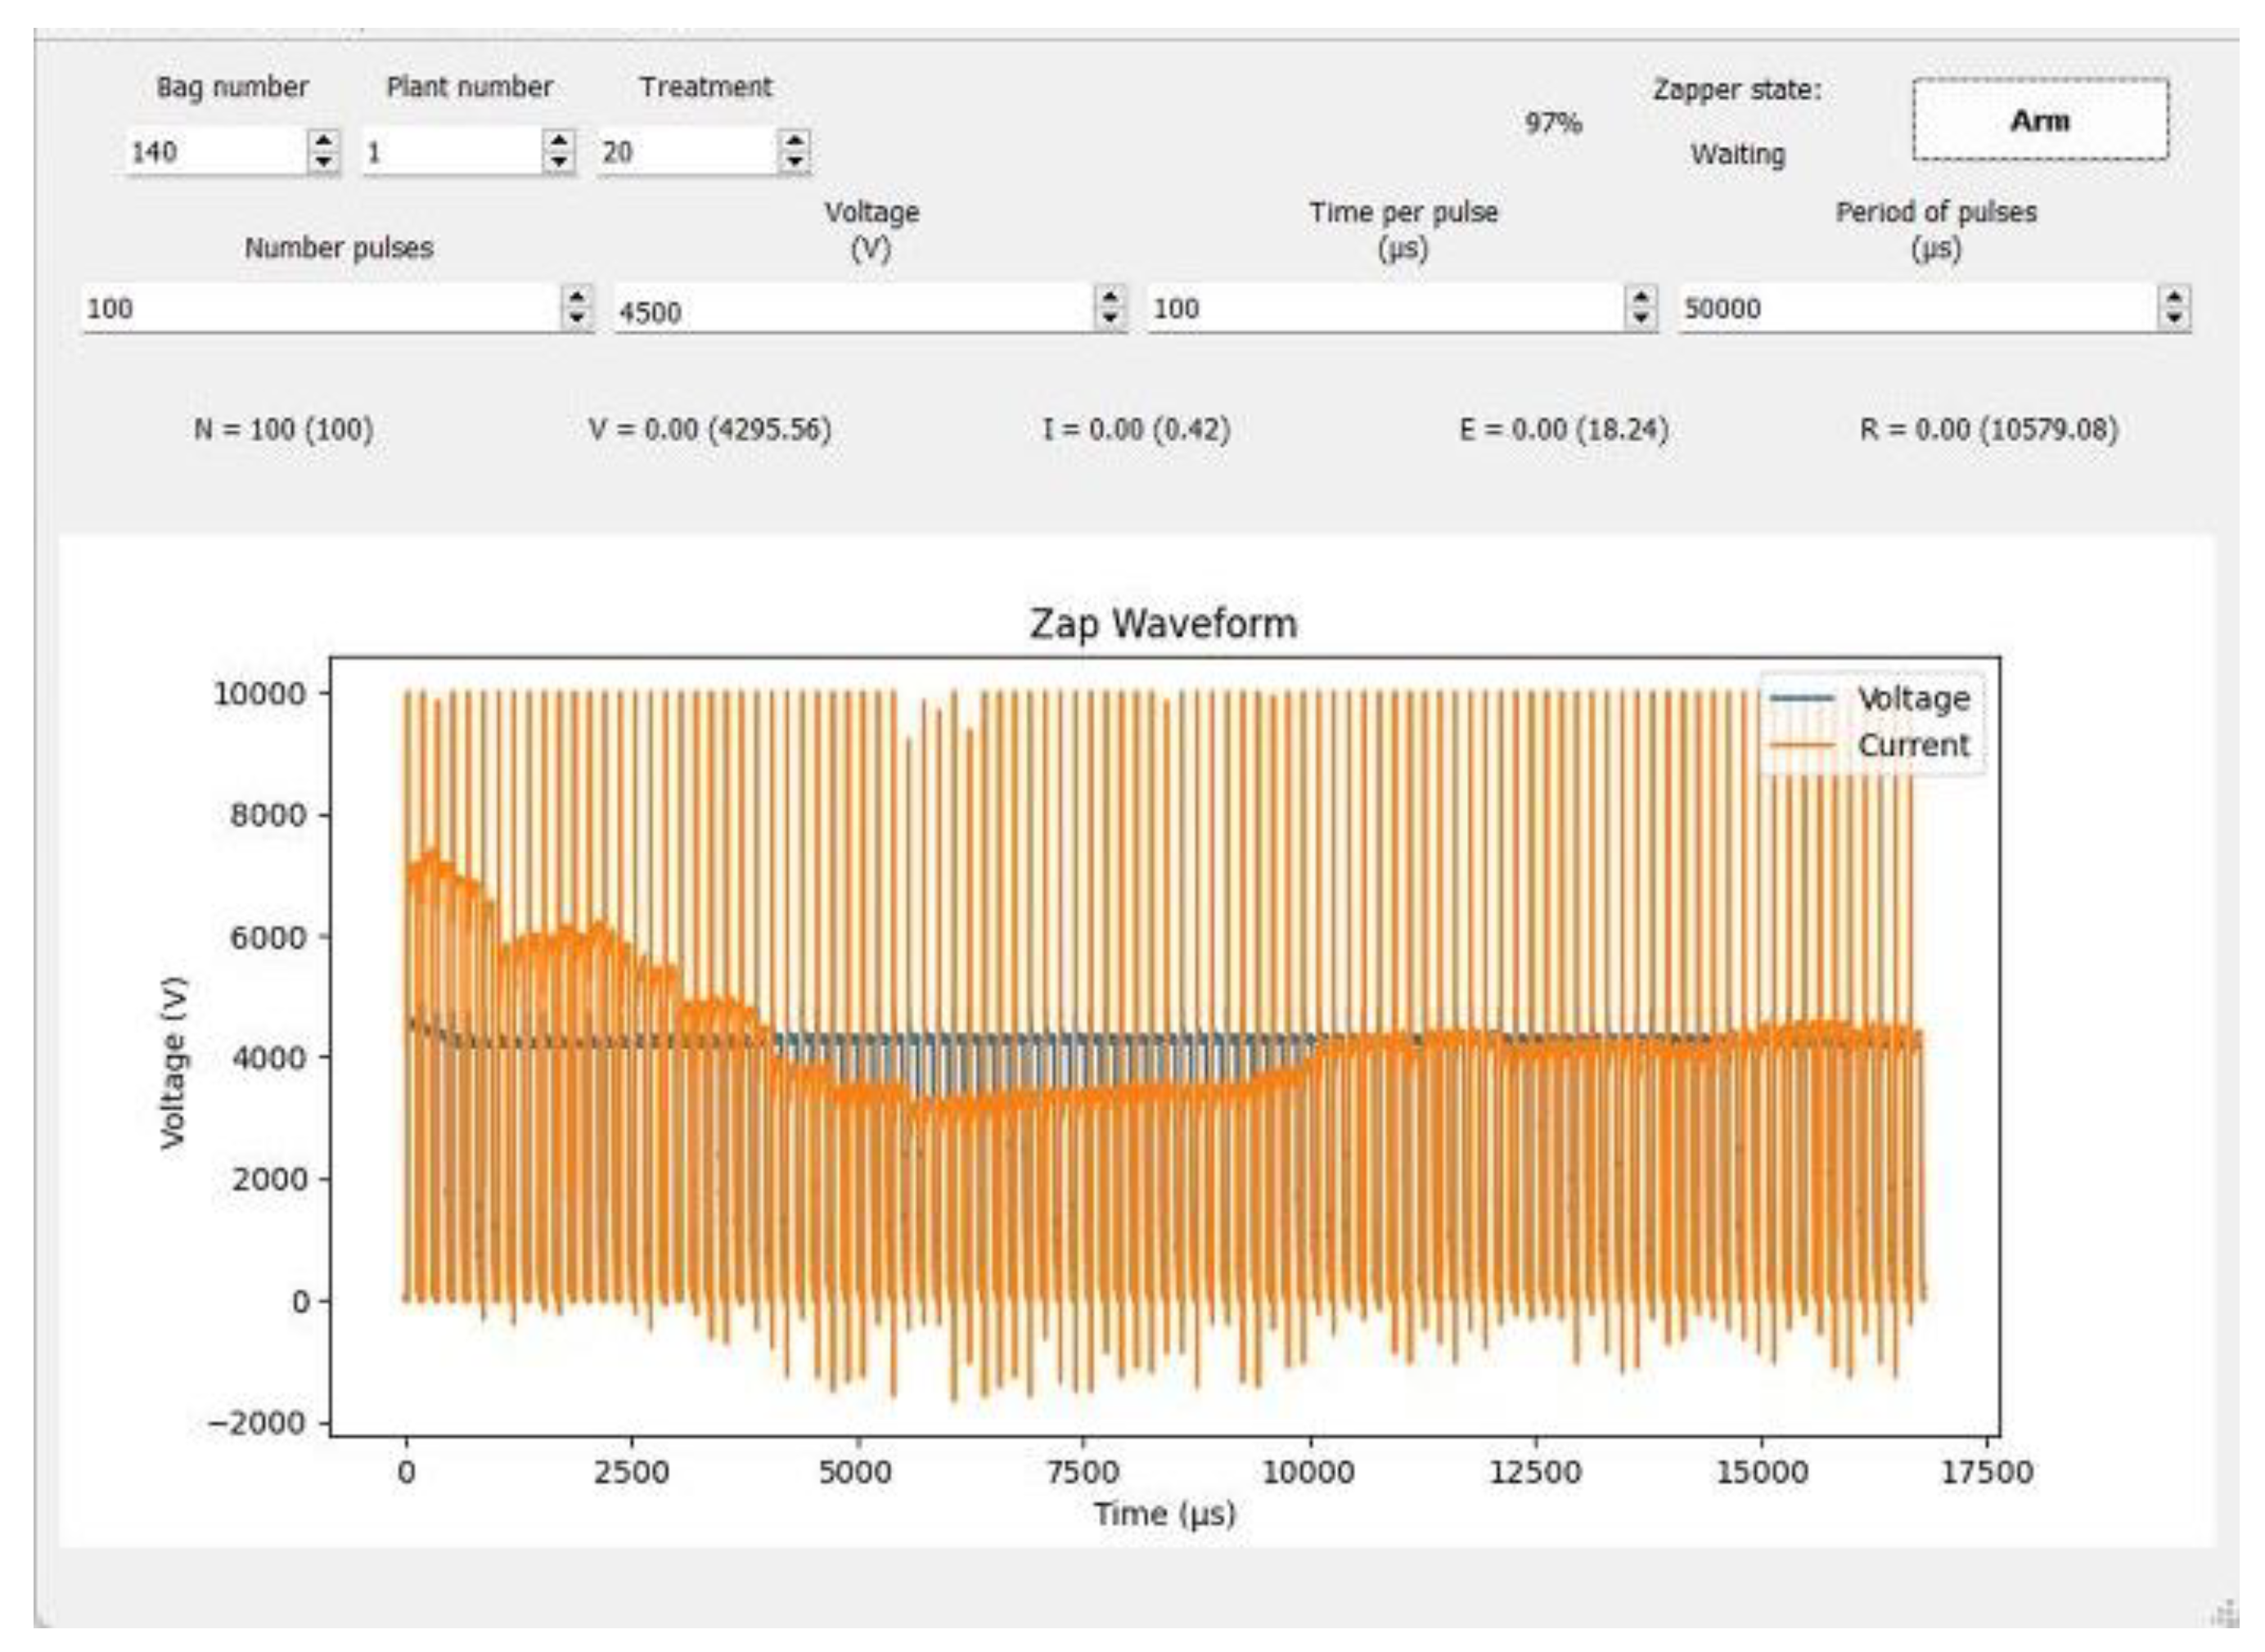This screenshot has width=2265, height=1652.
Task: Increment the Plant number spinner
Action: [559, 142]
